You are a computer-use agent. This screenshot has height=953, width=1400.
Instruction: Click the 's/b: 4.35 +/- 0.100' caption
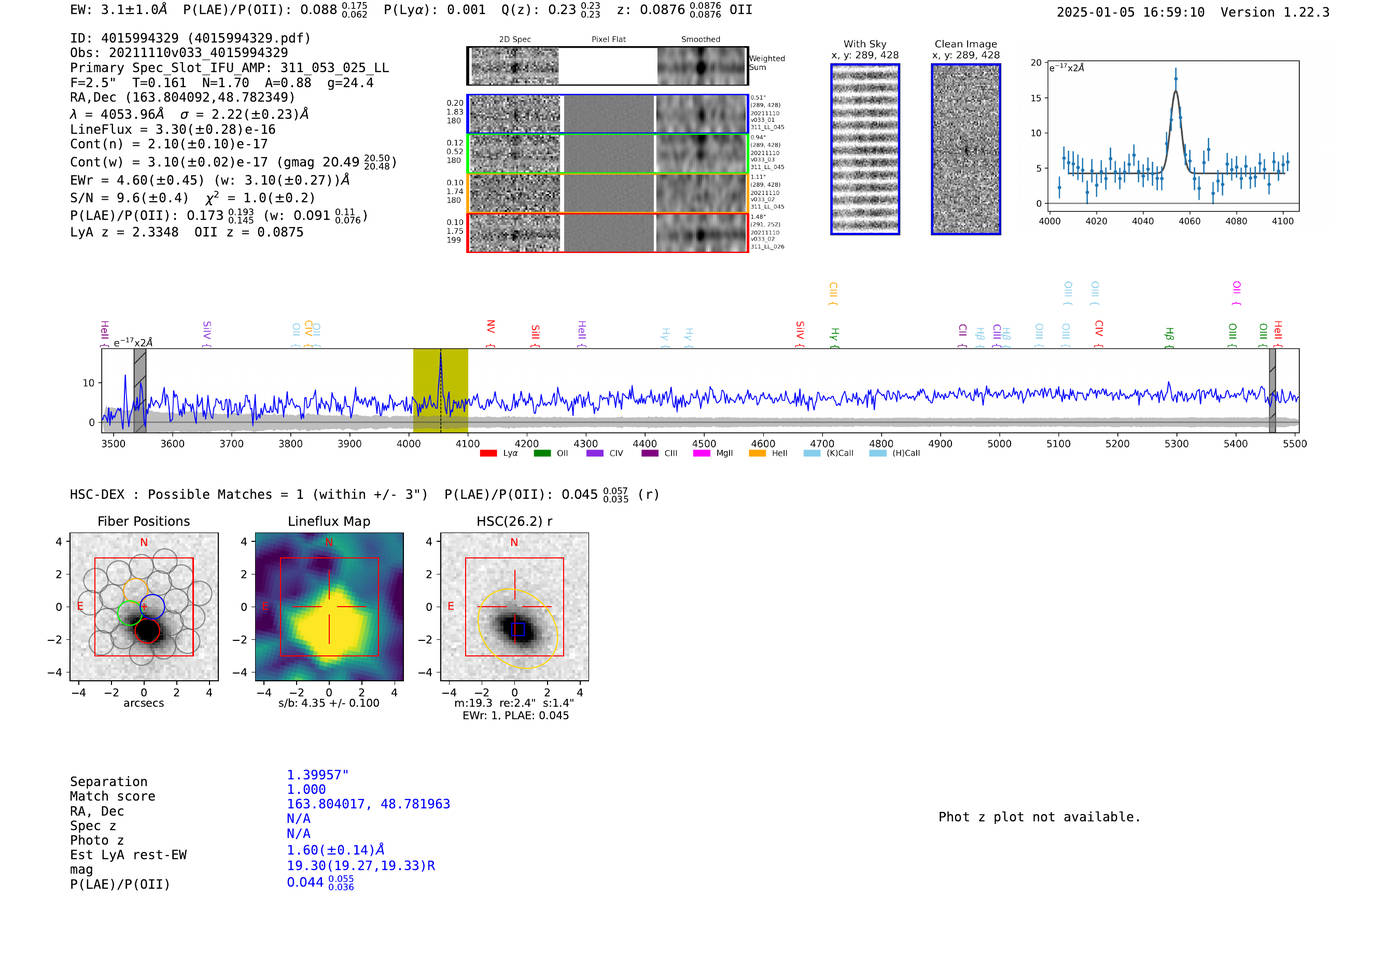[329, 703]
